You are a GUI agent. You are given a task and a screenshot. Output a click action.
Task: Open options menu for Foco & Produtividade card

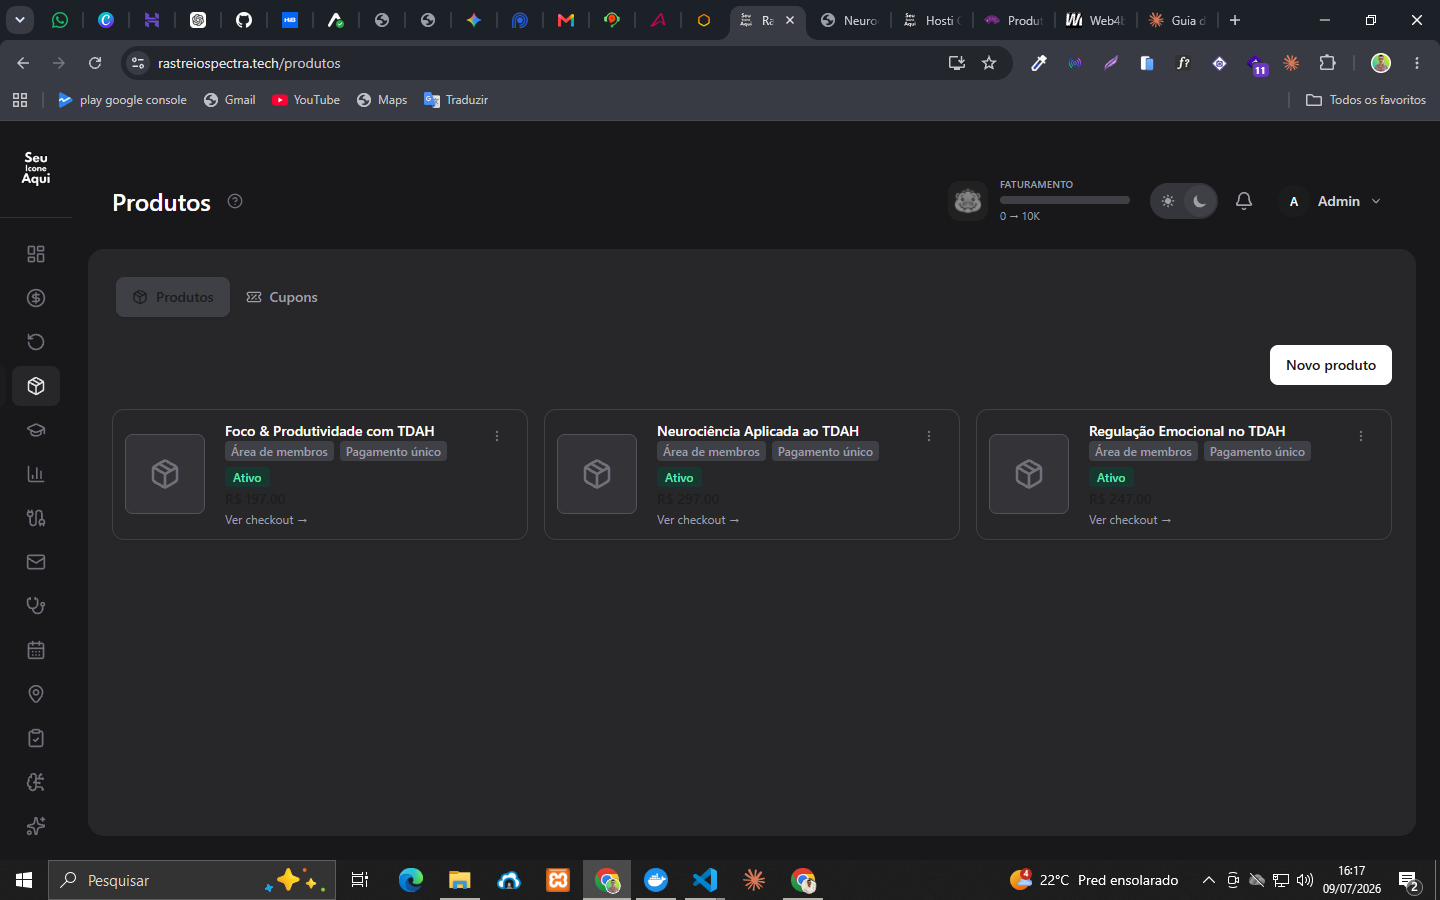coord(497,436)
